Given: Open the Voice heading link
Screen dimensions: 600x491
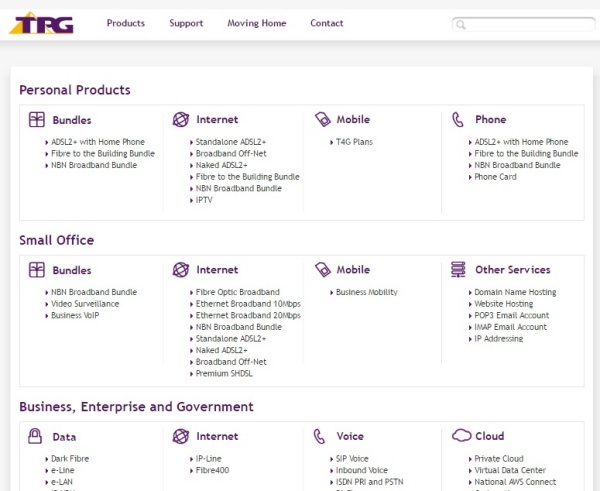Looking at the screenshot, I should coord(350,436).
